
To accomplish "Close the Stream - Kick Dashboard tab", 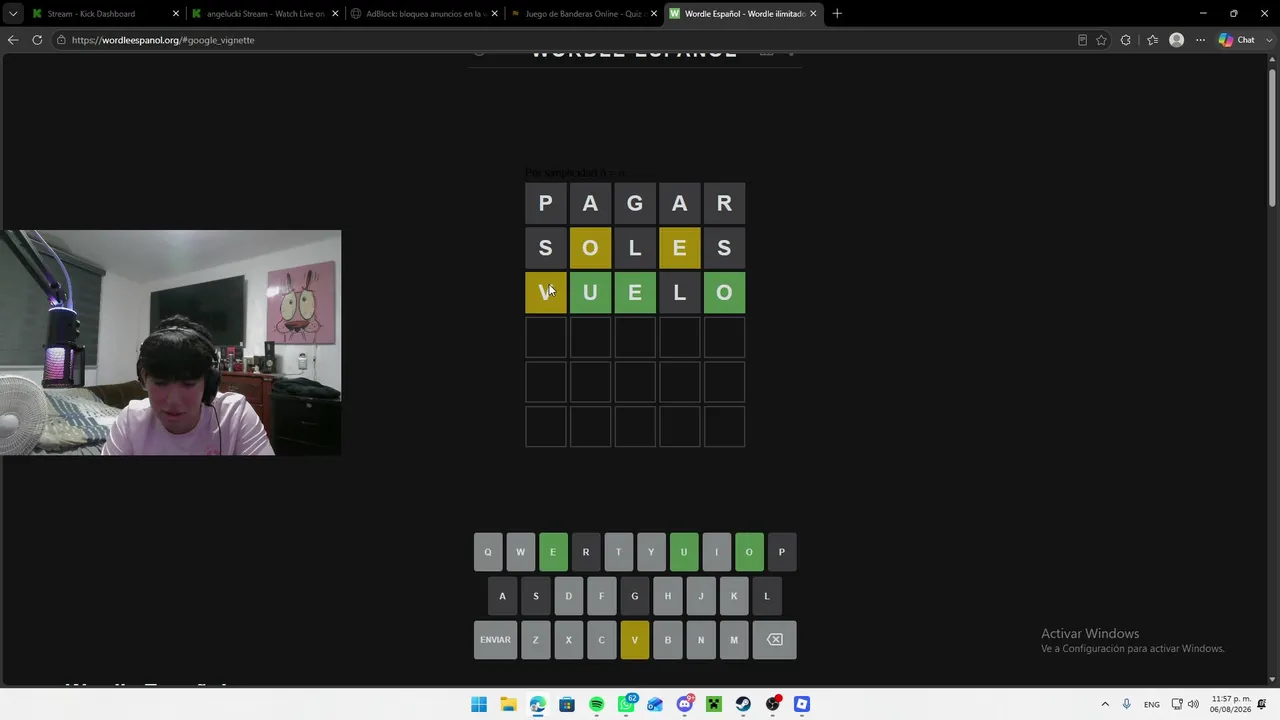I will [x=176, y=14].
